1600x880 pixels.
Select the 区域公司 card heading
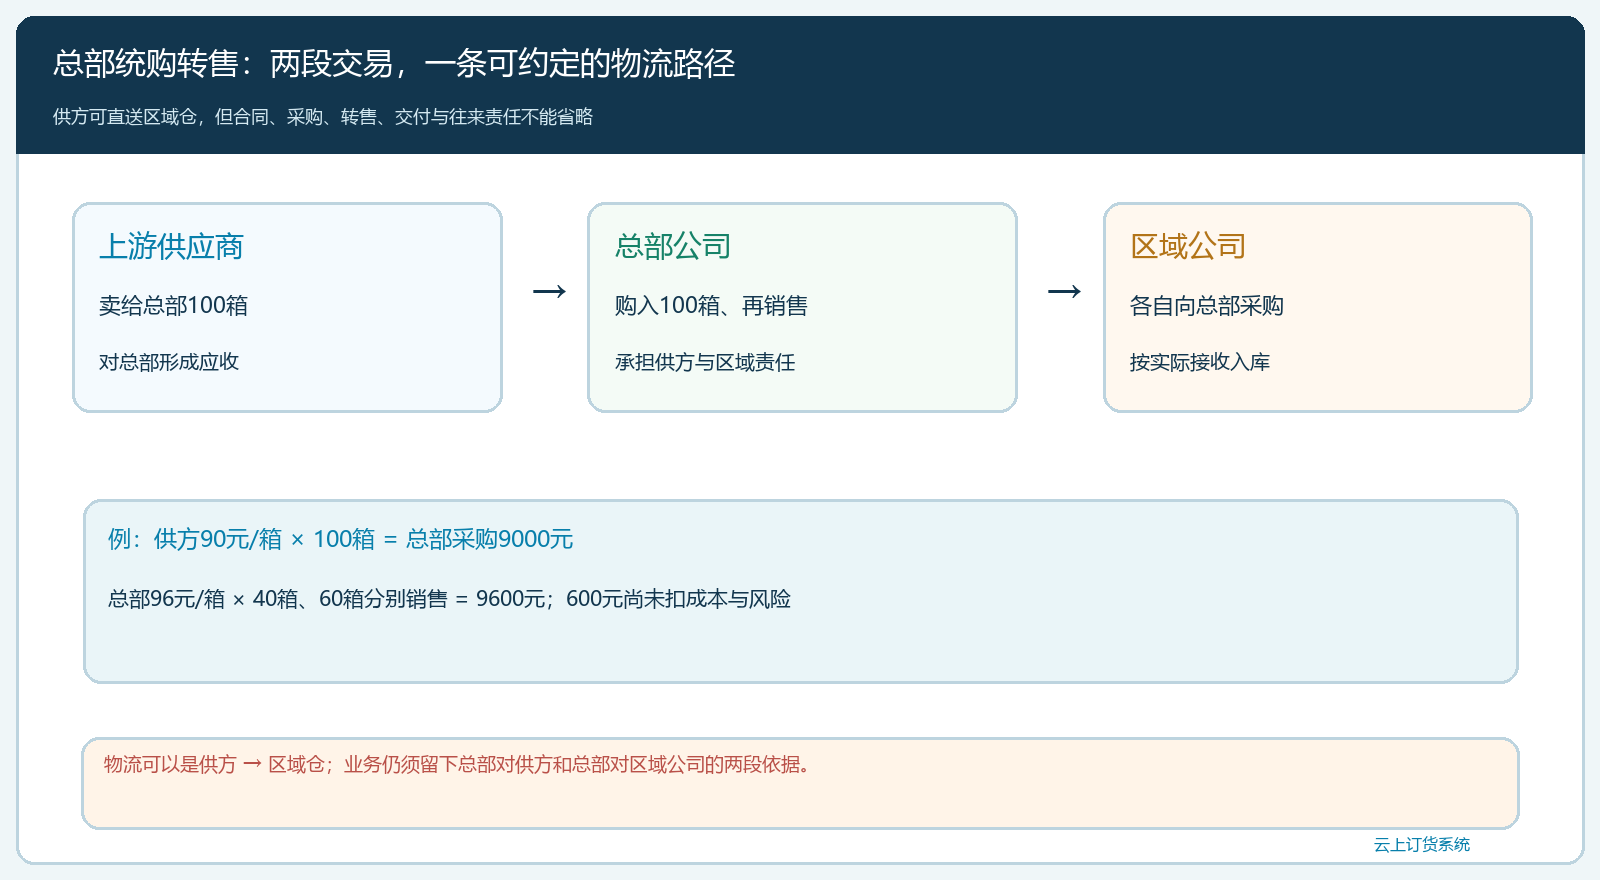1188,246
